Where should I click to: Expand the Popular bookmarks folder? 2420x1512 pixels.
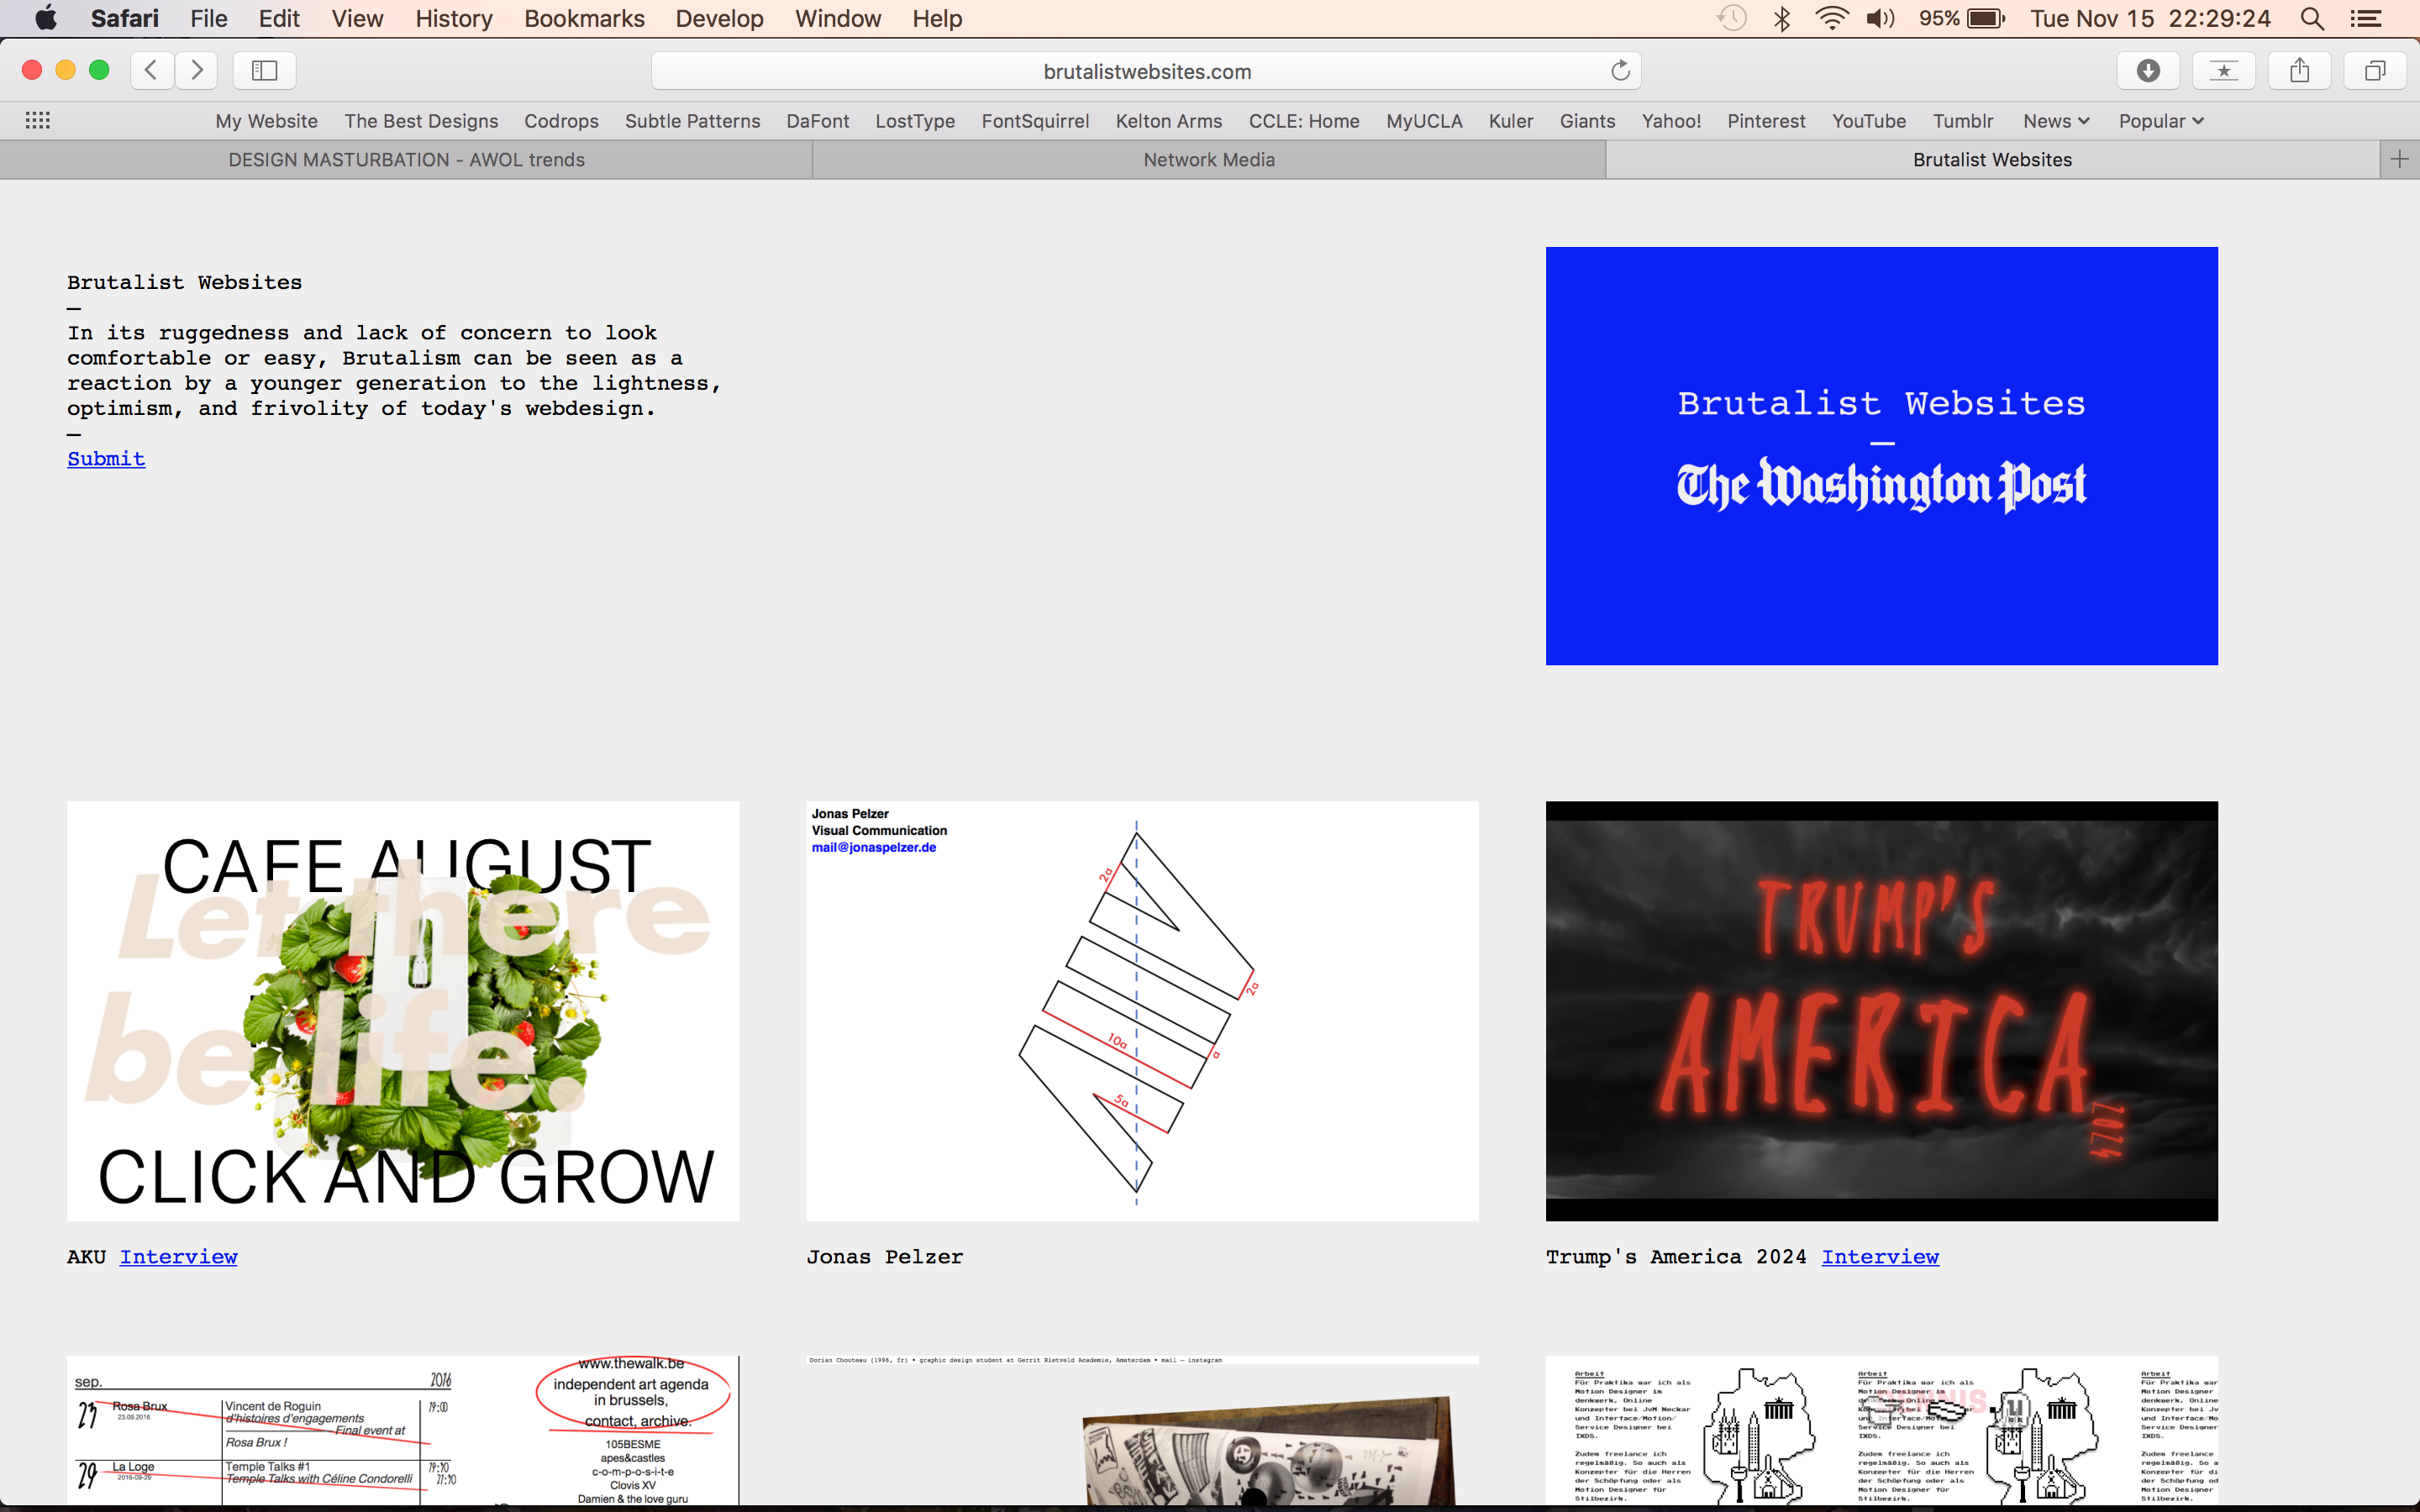pyautogui.click(x=2161, y=121)
